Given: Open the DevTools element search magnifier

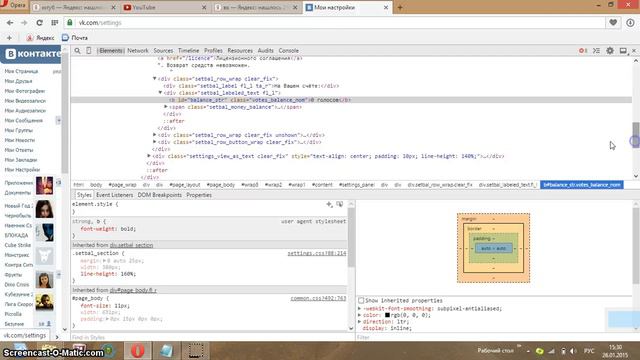Looking at the screenshot, I should pos(77,51).
